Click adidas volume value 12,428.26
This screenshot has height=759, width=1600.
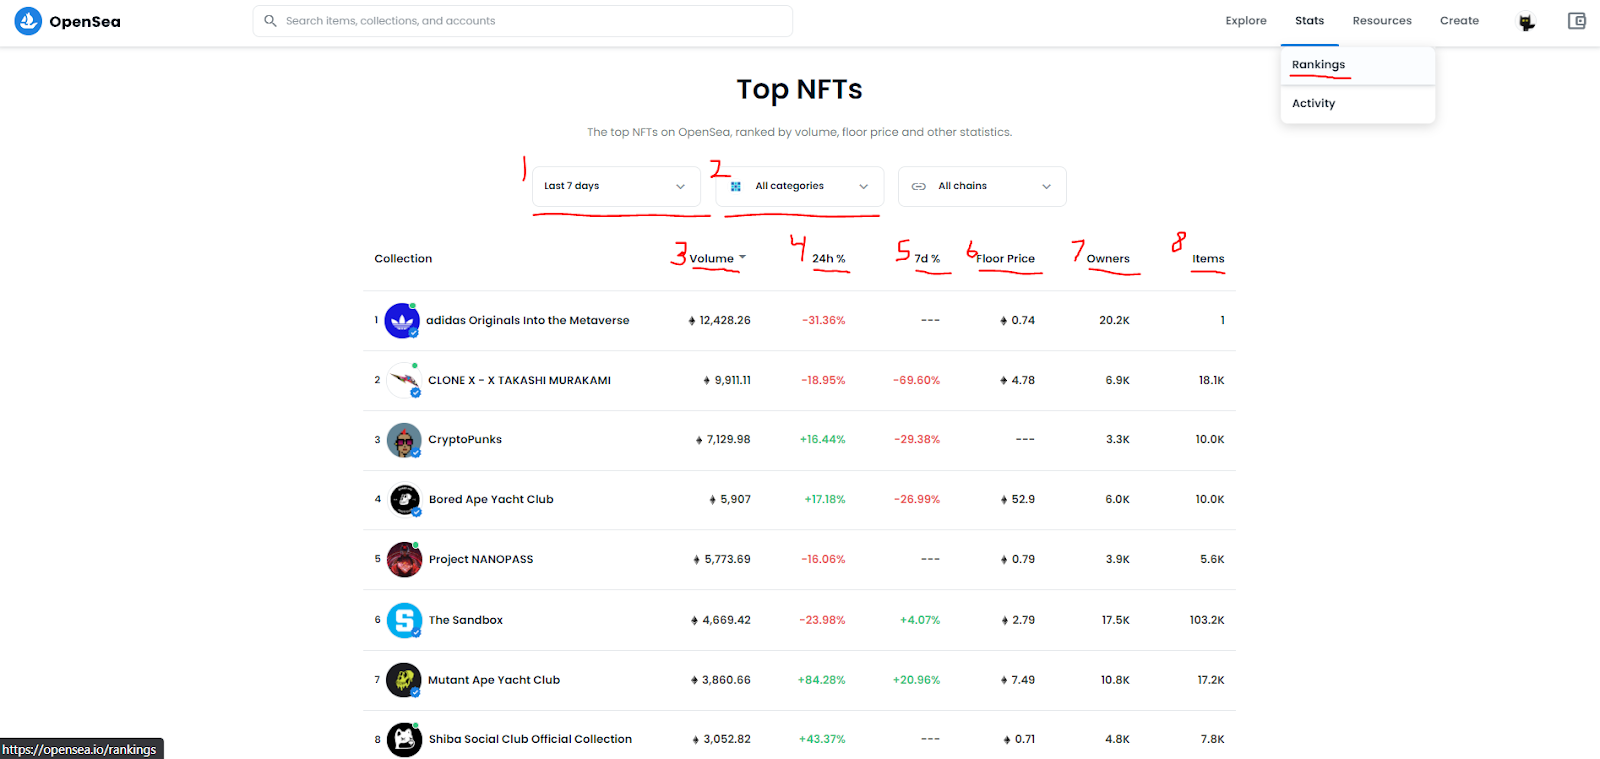tap(725, 321)
